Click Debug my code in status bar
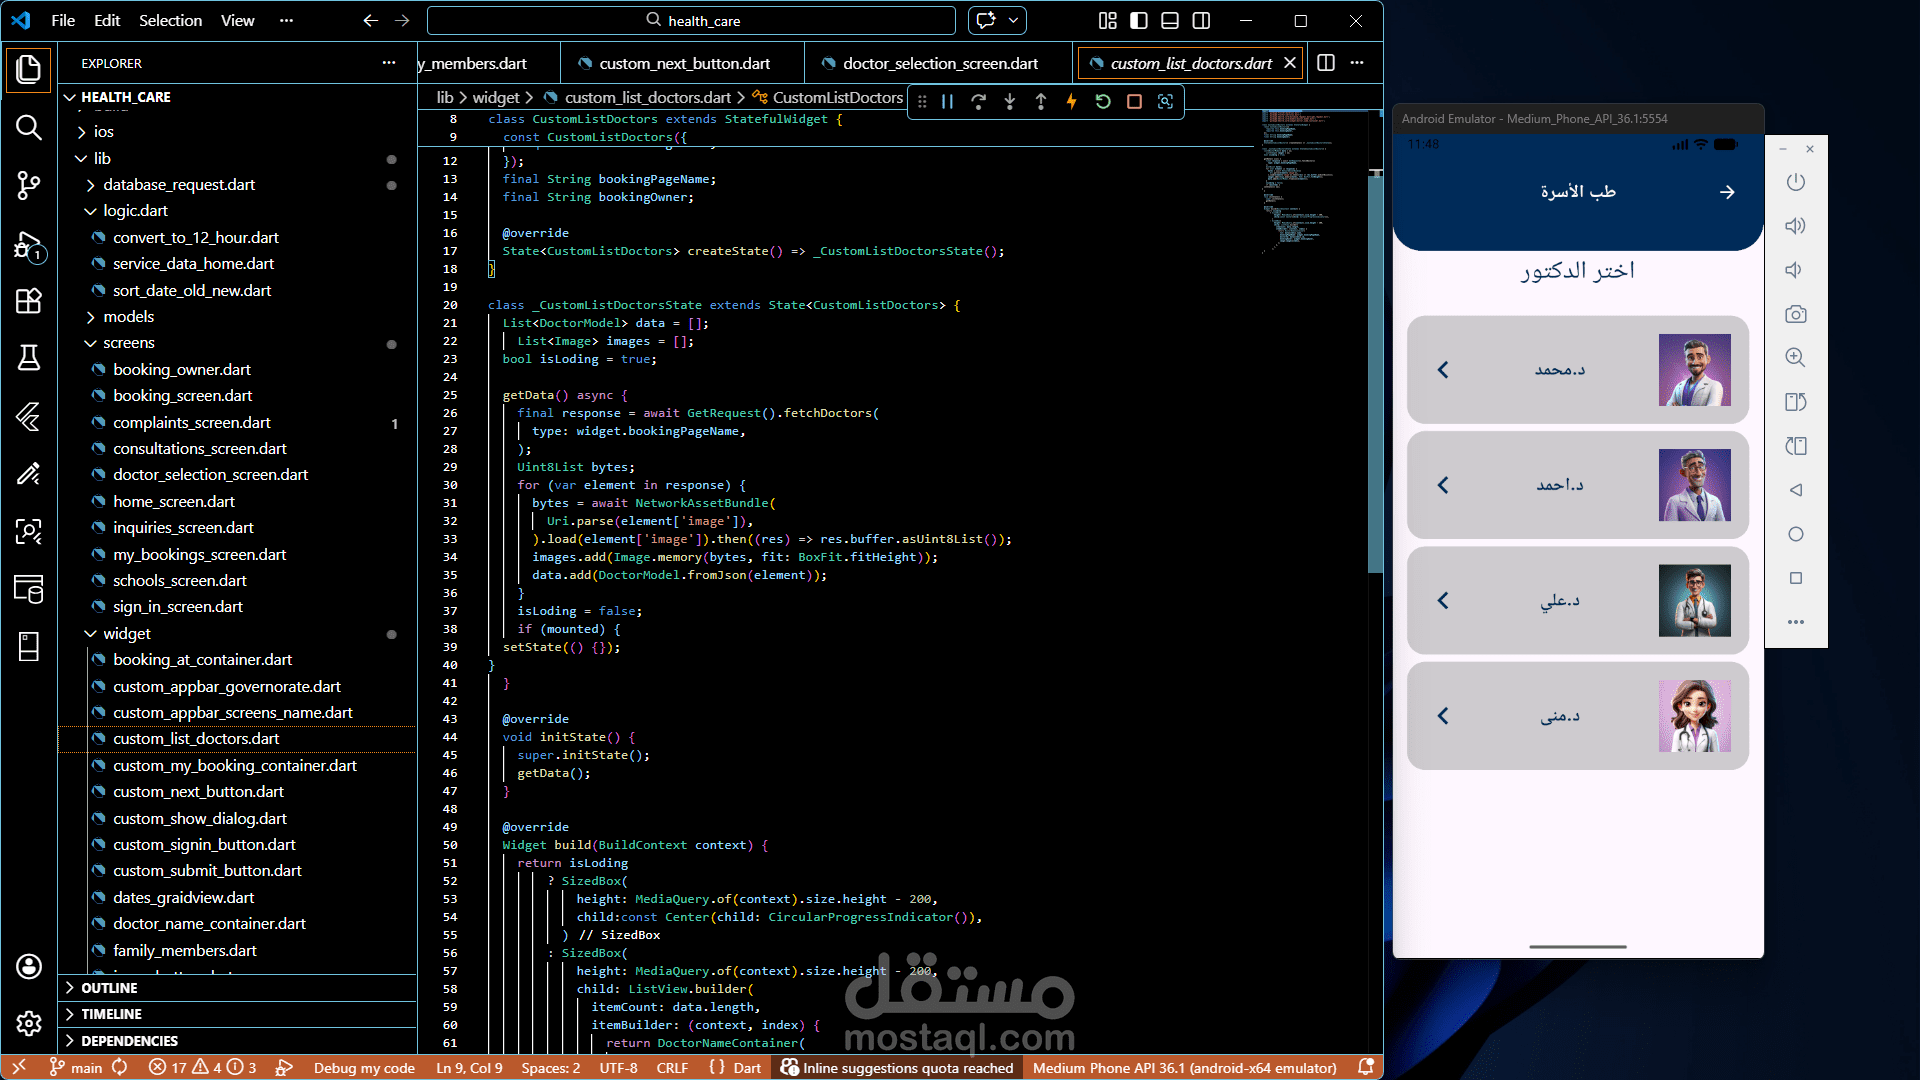1920x1080 pixels. [x=364, y=1068]
